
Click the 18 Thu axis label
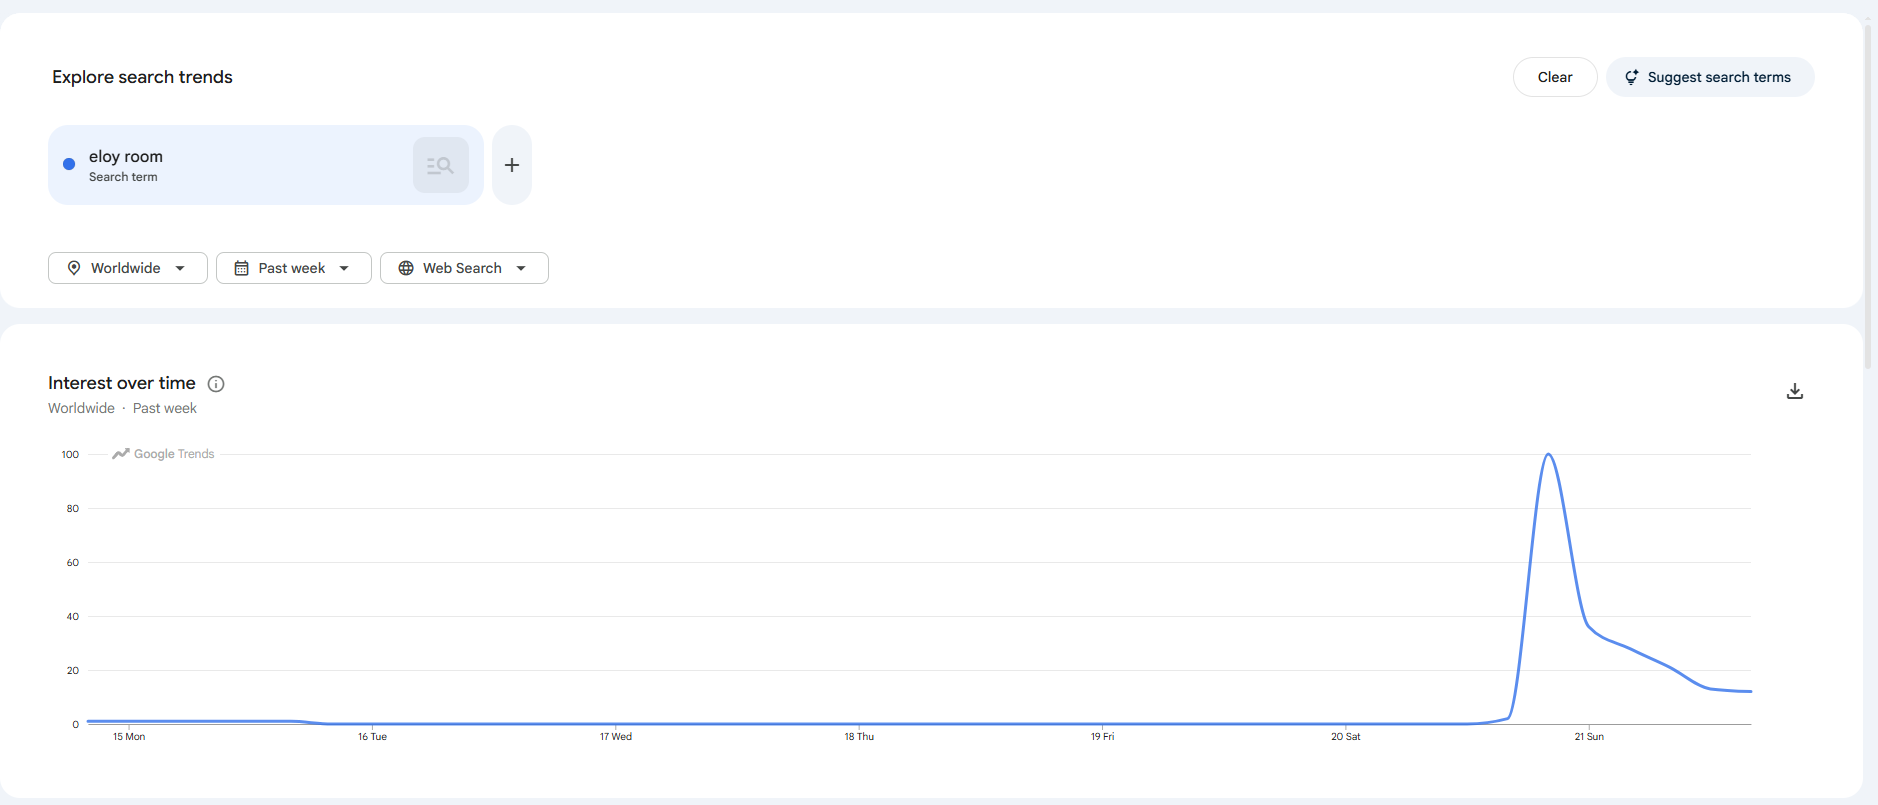click(x=859, y=737)
